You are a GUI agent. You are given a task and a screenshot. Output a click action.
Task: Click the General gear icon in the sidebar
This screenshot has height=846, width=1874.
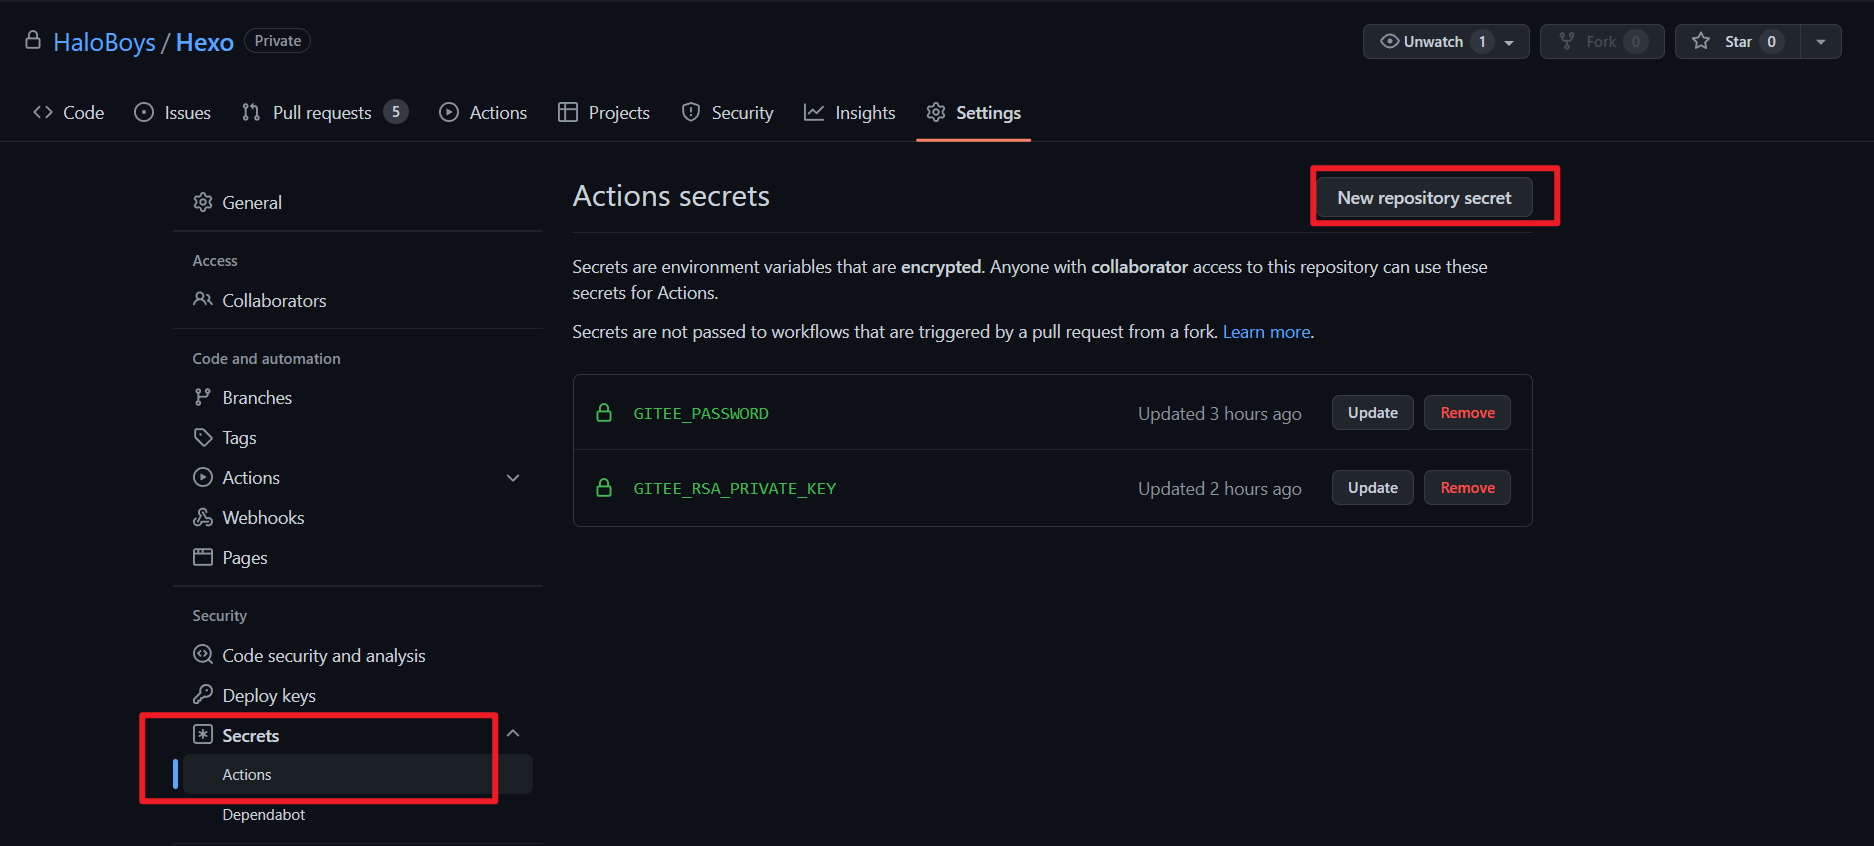click(x=203, y=202)
